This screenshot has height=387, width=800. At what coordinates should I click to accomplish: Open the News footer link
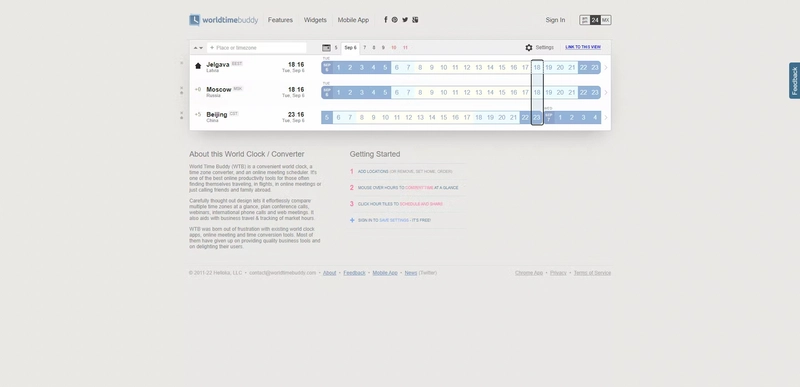411,273
